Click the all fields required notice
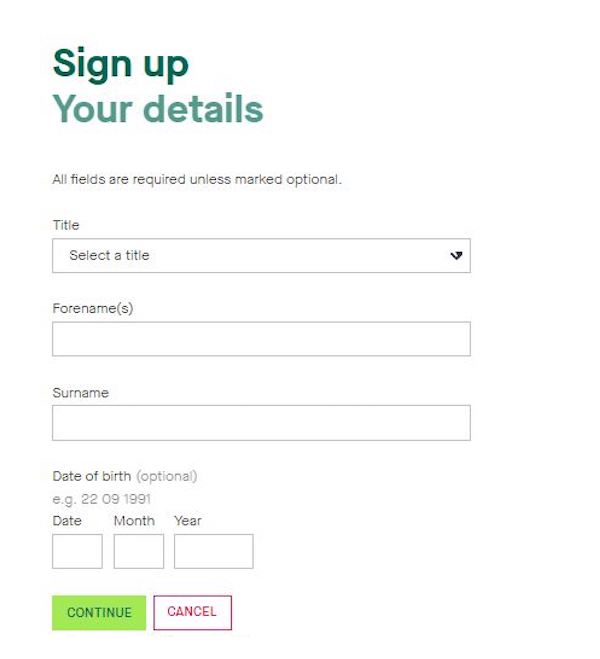Viewport: 600px width, 659px height. click(x=197, y=180)
